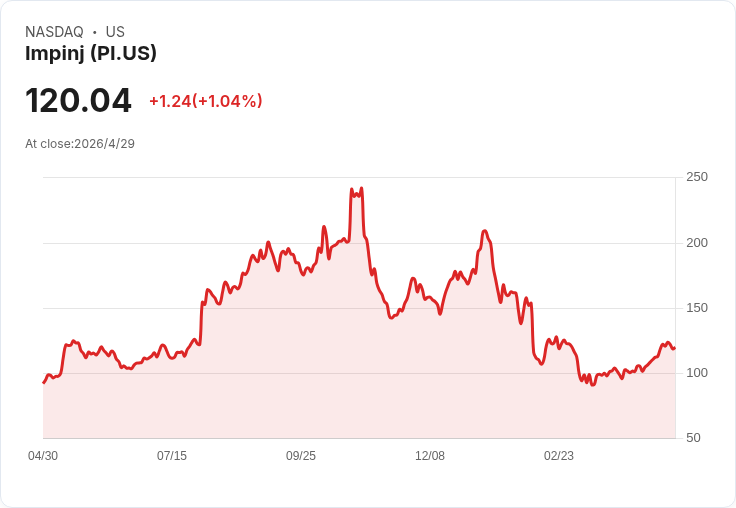Click the chart's highest peak near 240
This screenshot has width=736, height=508.
(x=361, y=189)
